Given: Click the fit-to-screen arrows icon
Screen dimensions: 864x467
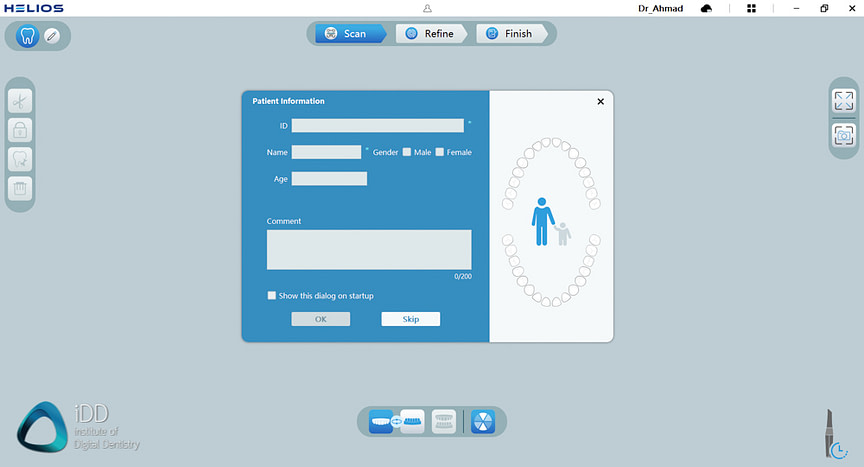Looking at the screenshot, I should pyautogui.click(x=844, y=100).
